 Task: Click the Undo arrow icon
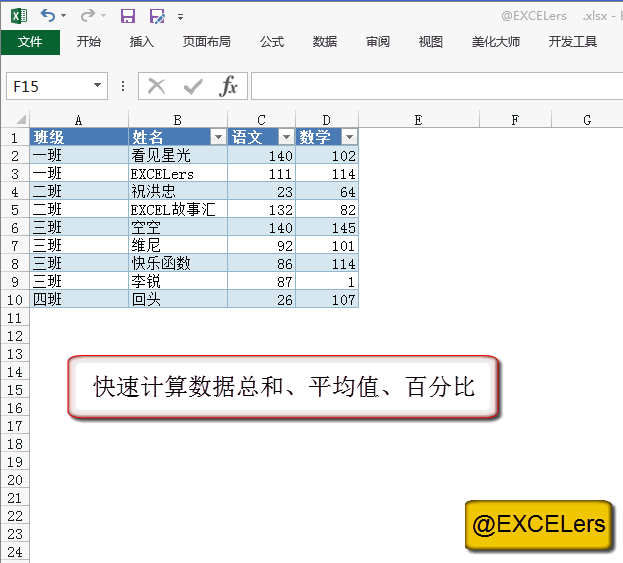pyautogui.click(x=47, y=16)
